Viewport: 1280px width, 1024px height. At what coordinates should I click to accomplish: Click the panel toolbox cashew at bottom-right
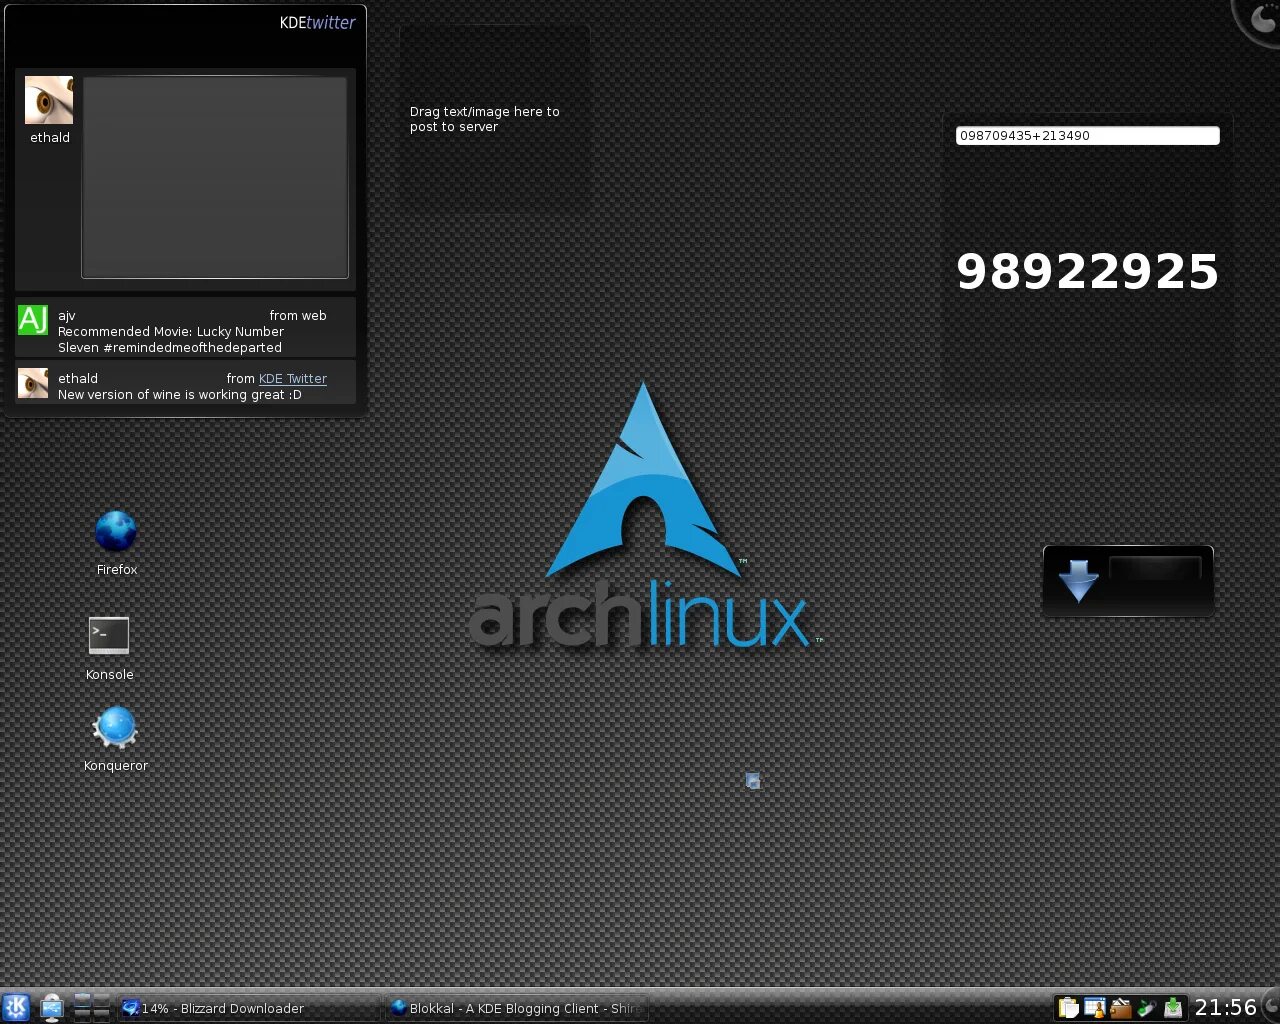pos(1271,1007)
